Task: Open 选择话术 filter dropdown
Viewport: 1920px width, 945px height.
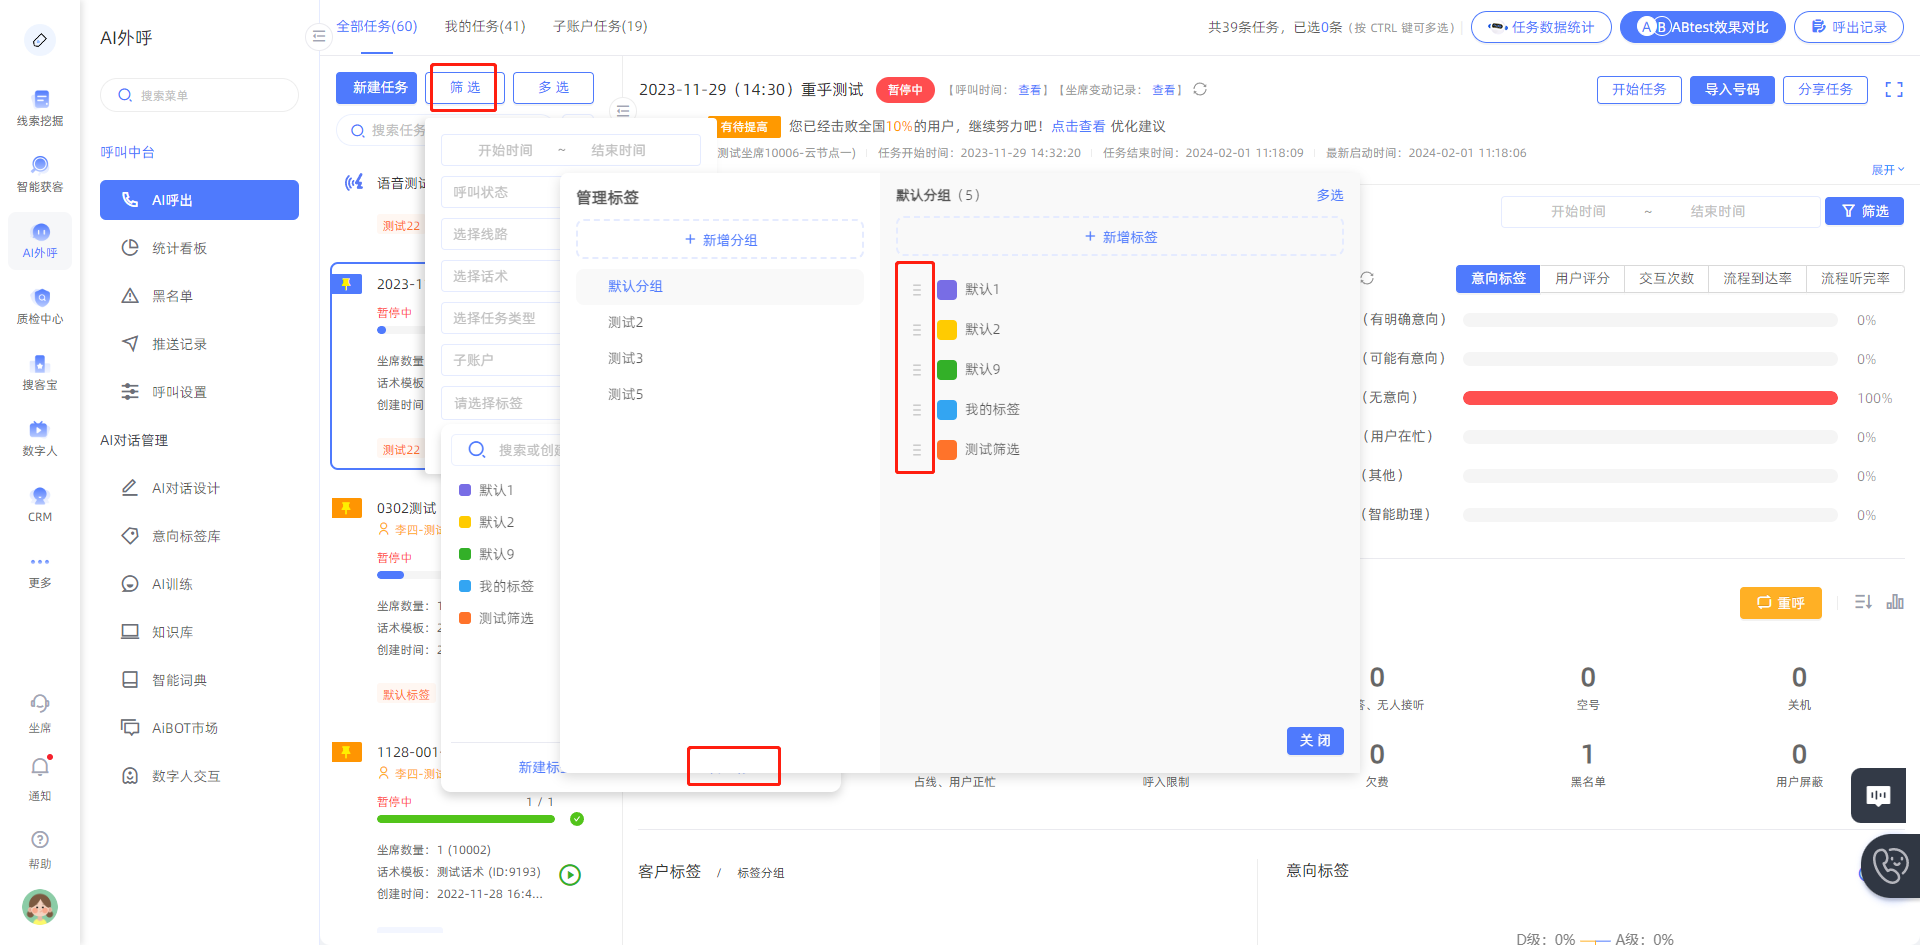Action: tap(500, 276)
